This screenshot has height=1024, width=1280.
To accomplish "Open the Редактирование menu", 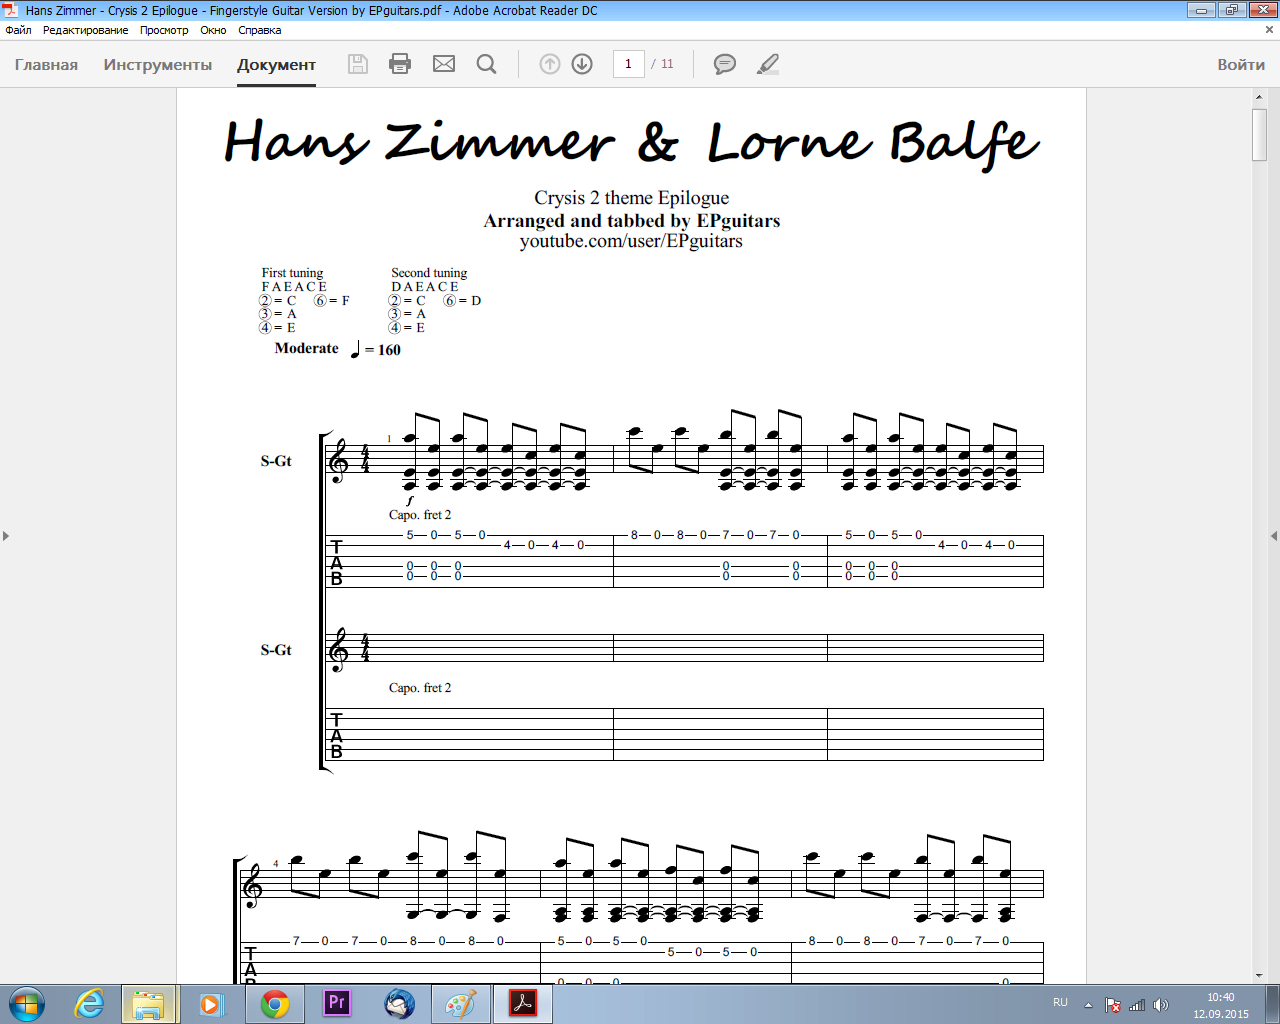I will point(85,30).
